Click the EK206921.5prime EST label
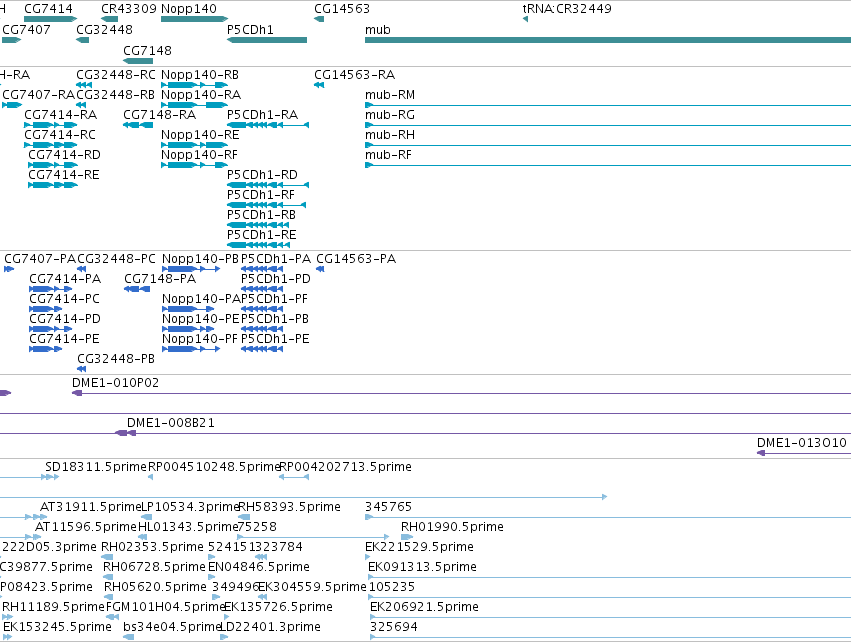This screenshot has height=642, width=851. point(424,607)
